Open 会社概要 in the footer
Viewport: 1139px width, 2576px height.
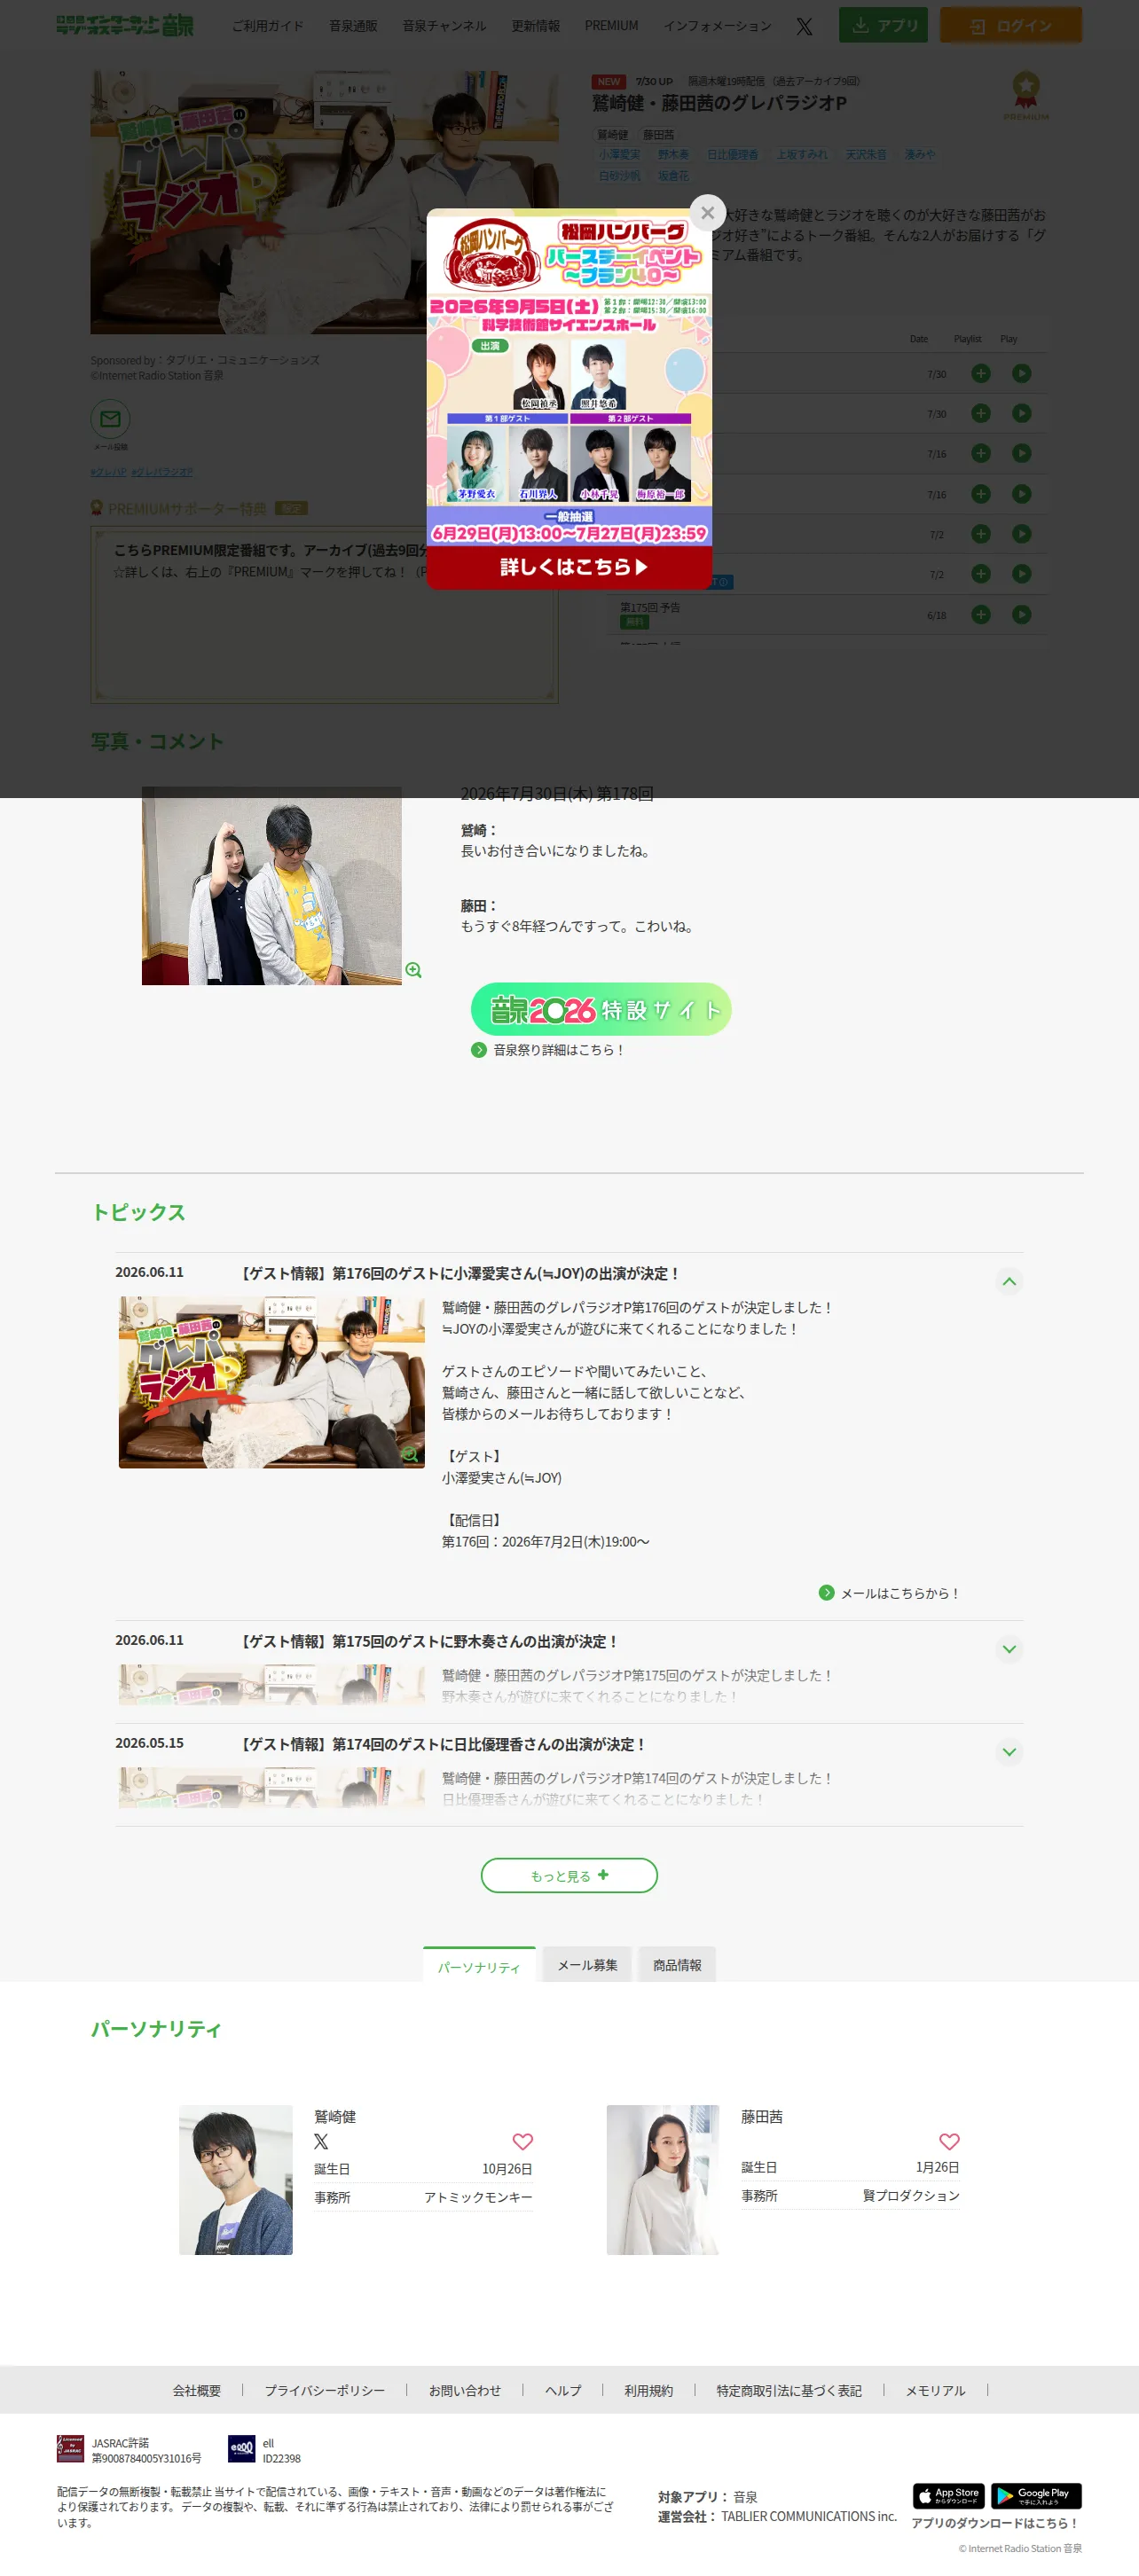[x=197, y=2390]
